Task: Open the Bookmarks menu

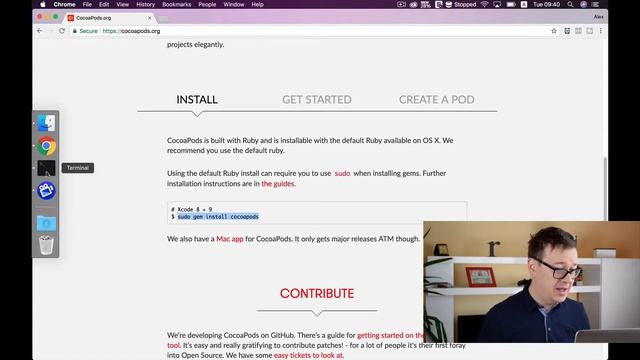Action: [177, 4]
